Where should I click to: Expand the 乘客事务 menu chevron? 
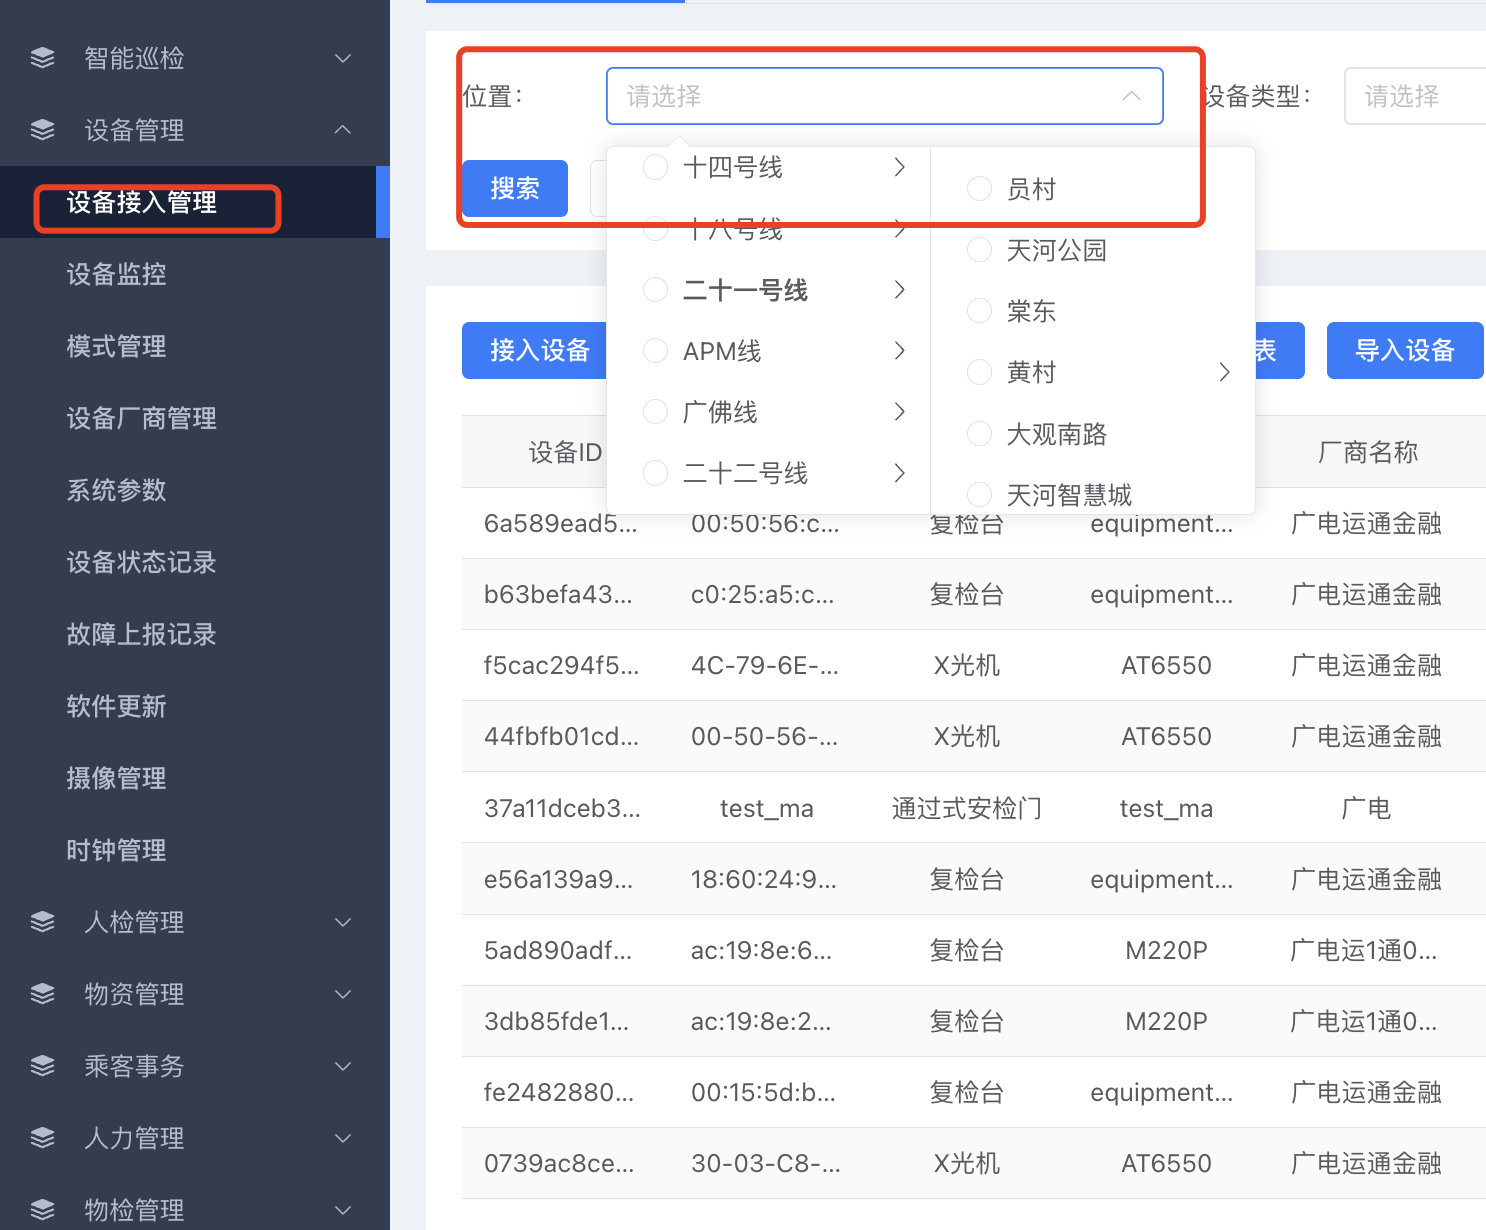pyautogui.click(x=343, y=1066)
